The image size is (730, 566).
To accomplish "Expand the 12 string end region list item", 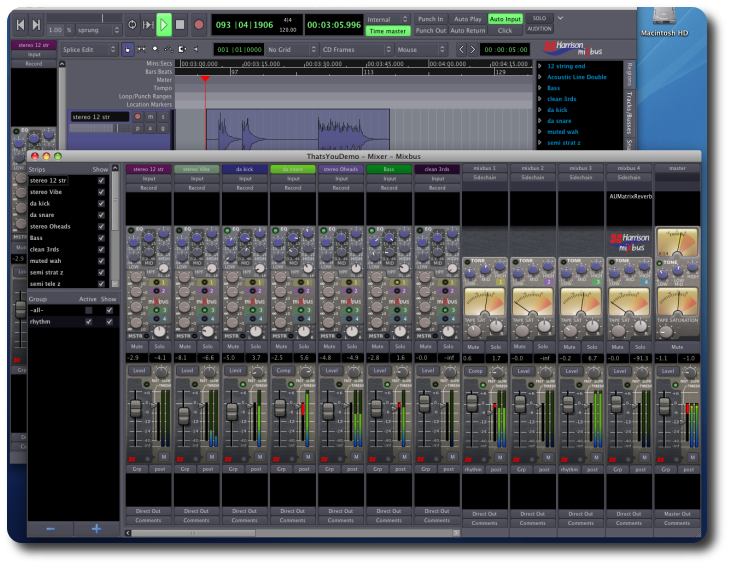I will (540, 66).
